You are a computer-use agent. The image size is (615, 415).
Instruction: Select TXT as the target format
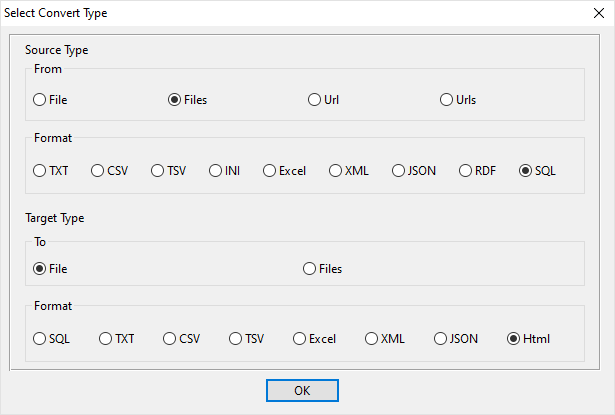tap(106, 339)
